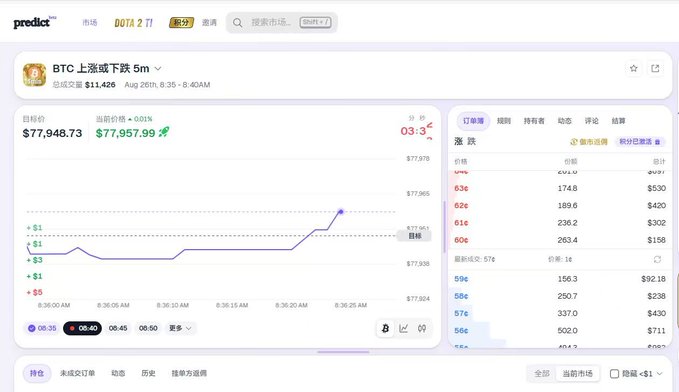
Task: Click the 60¢ ask row price
Action: [461, 240]
